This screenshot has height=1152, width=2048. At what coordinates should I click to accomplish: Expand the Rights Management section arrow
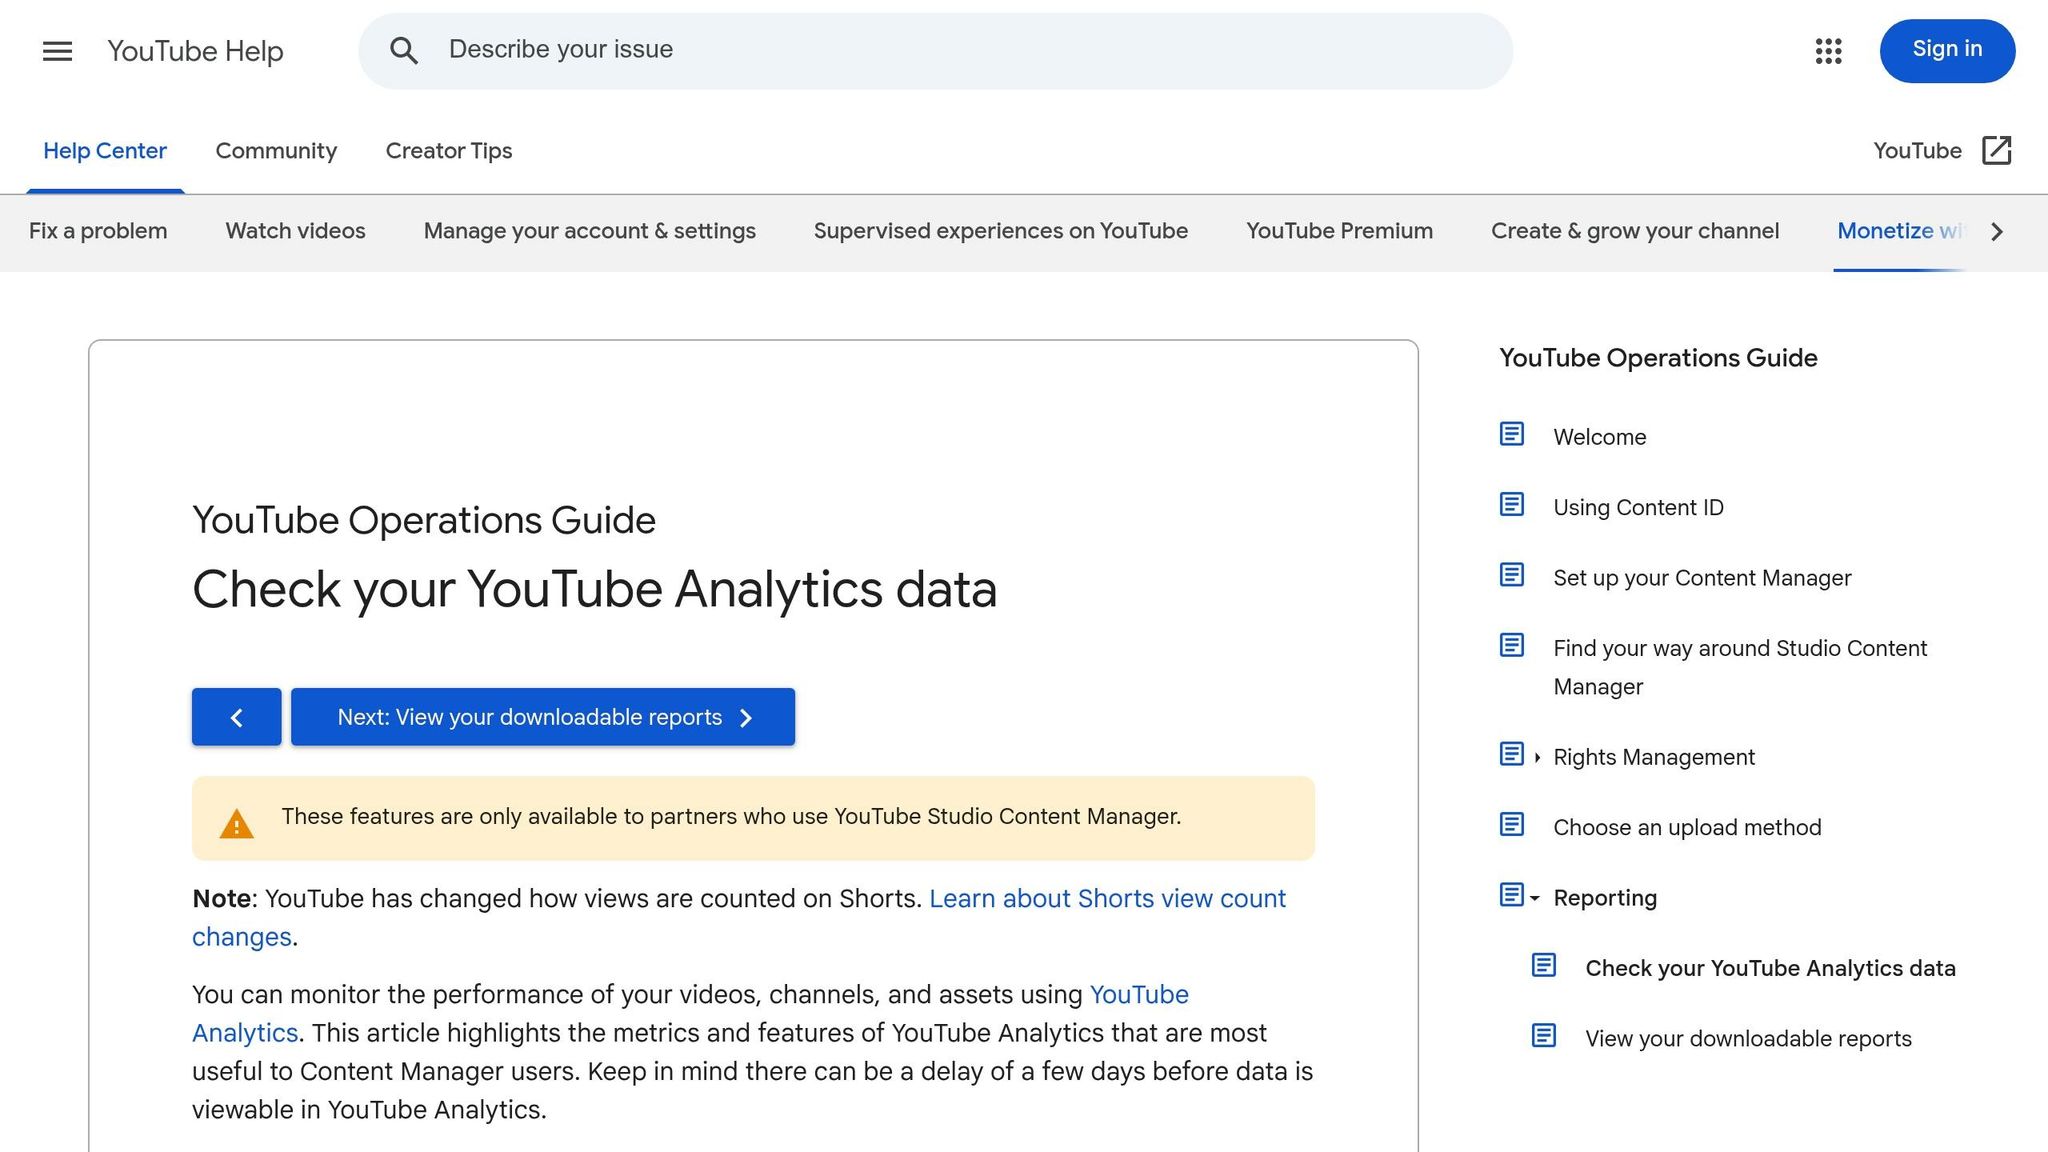(1537, 757)
